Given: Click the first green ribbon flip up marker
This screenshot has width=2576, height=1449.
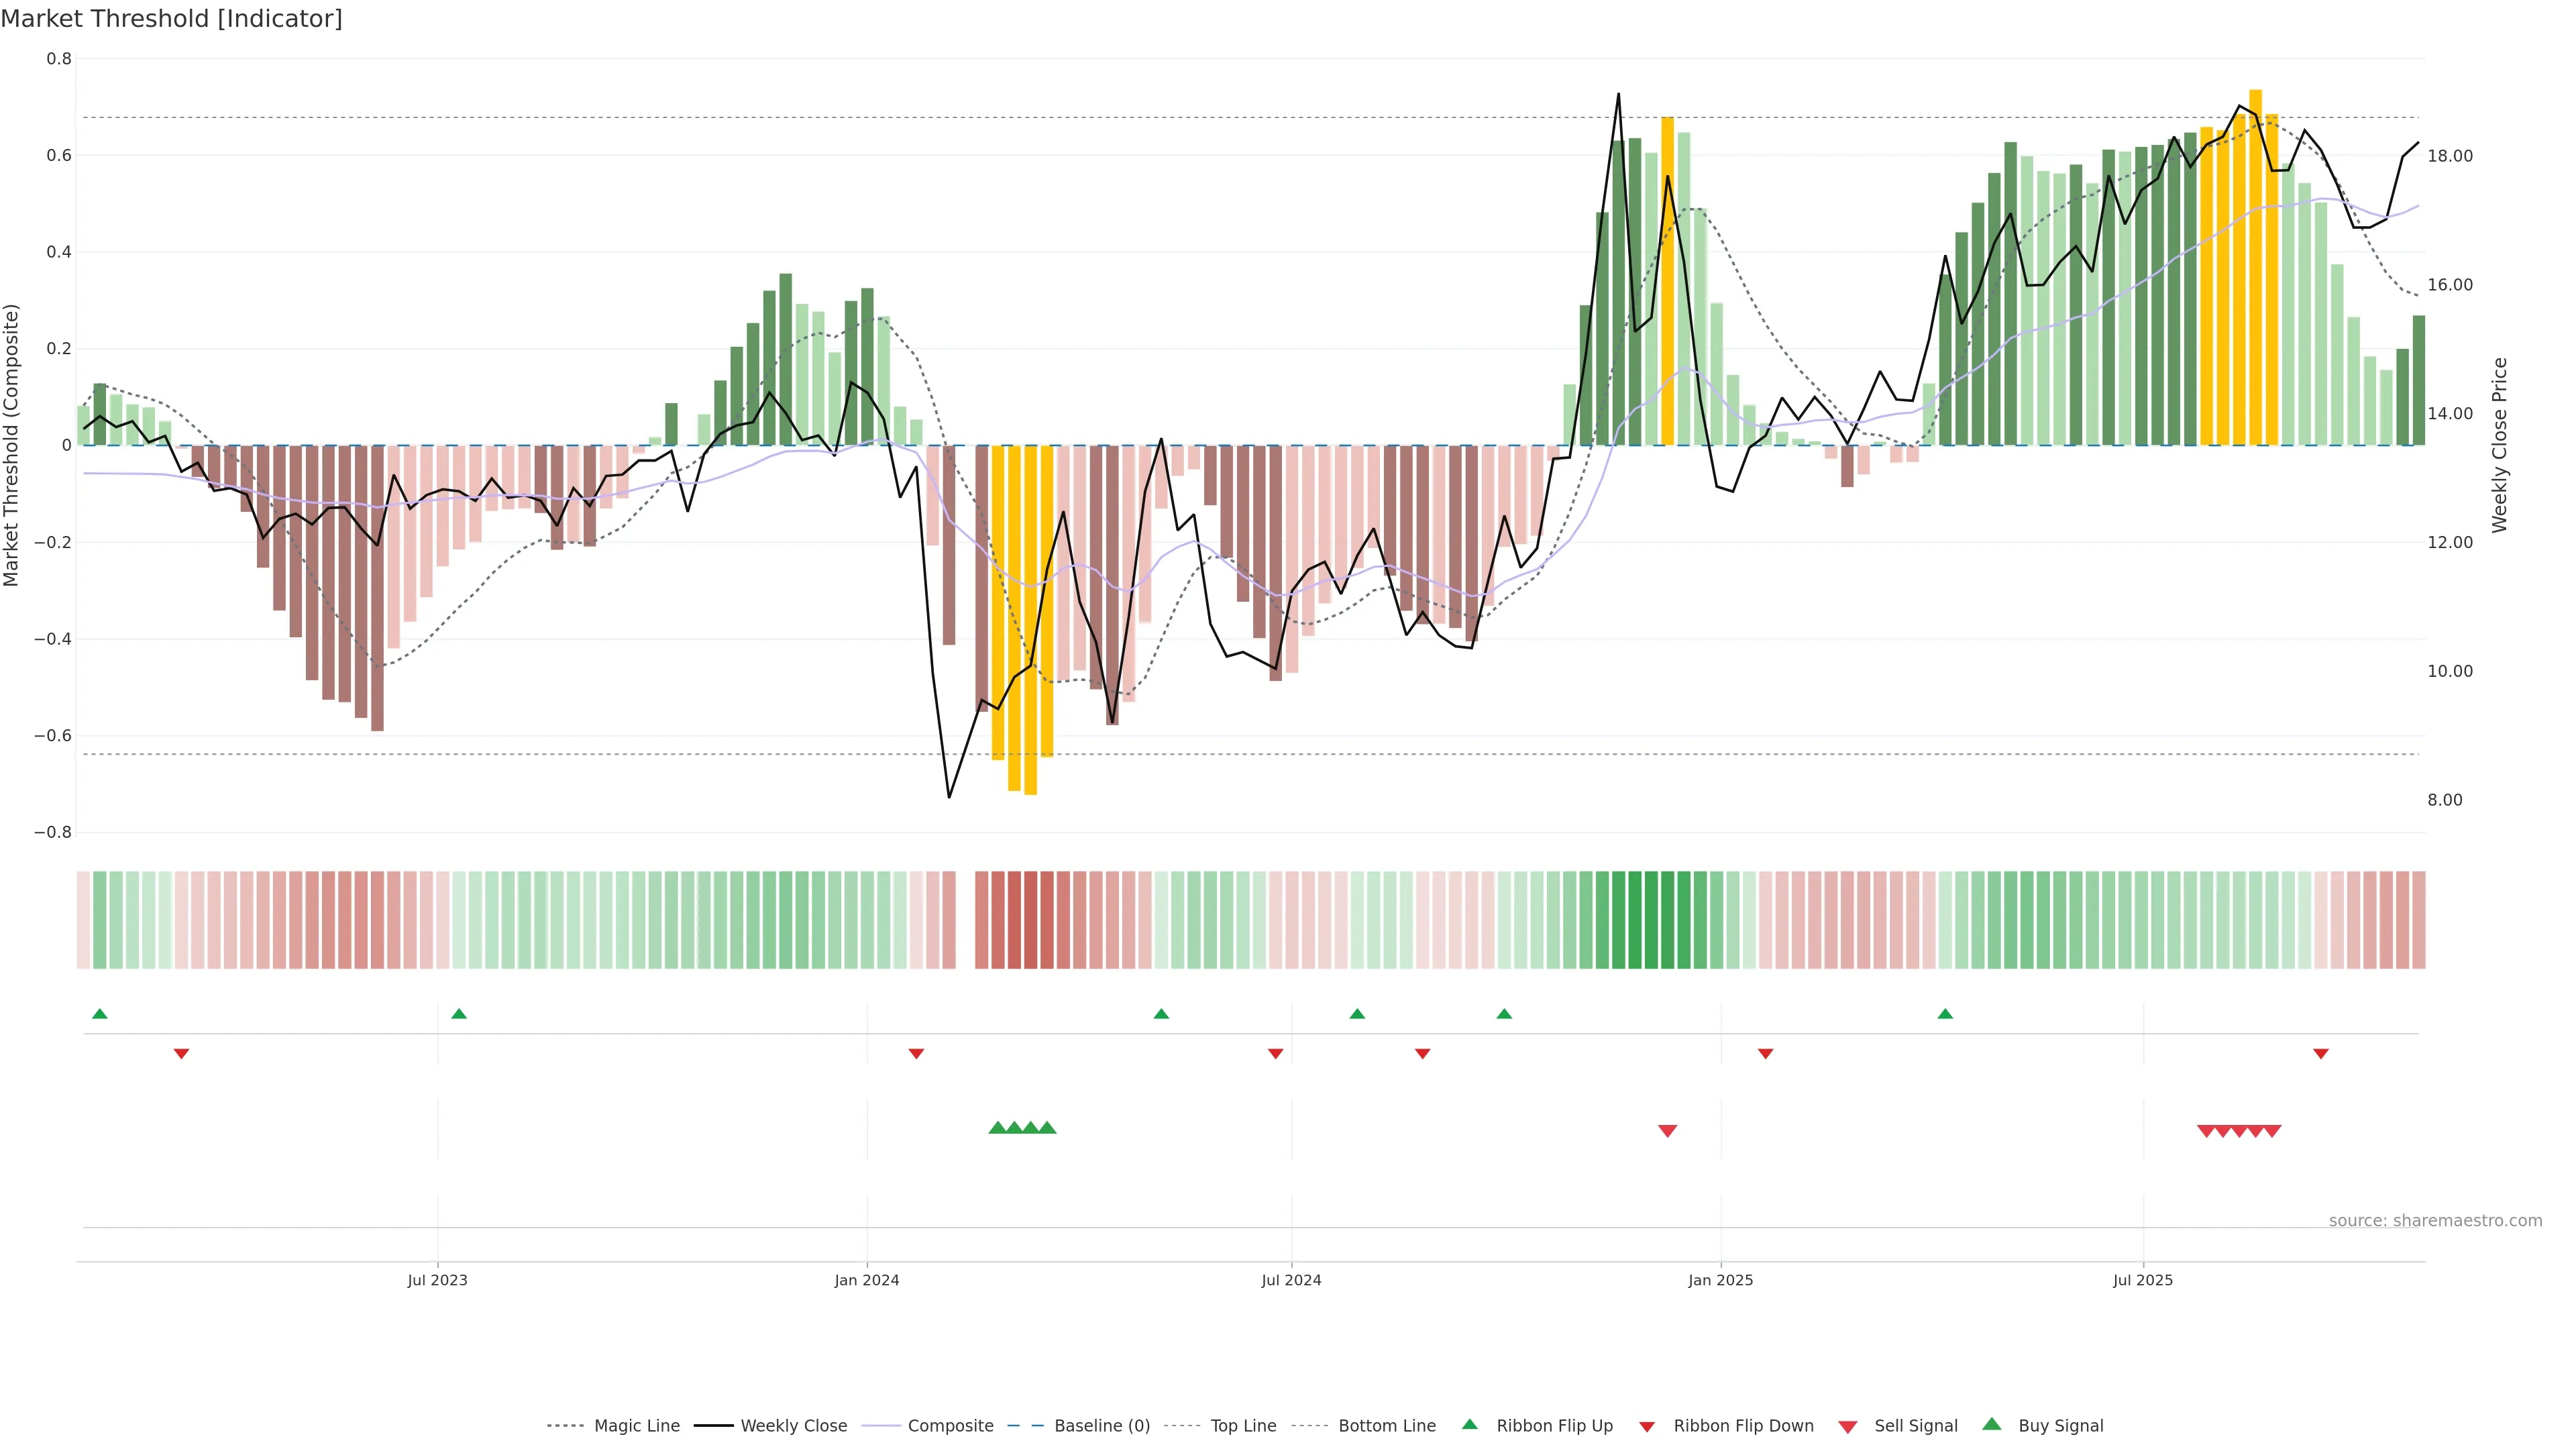Looking at the screenshot, I should click(99, 1014).
